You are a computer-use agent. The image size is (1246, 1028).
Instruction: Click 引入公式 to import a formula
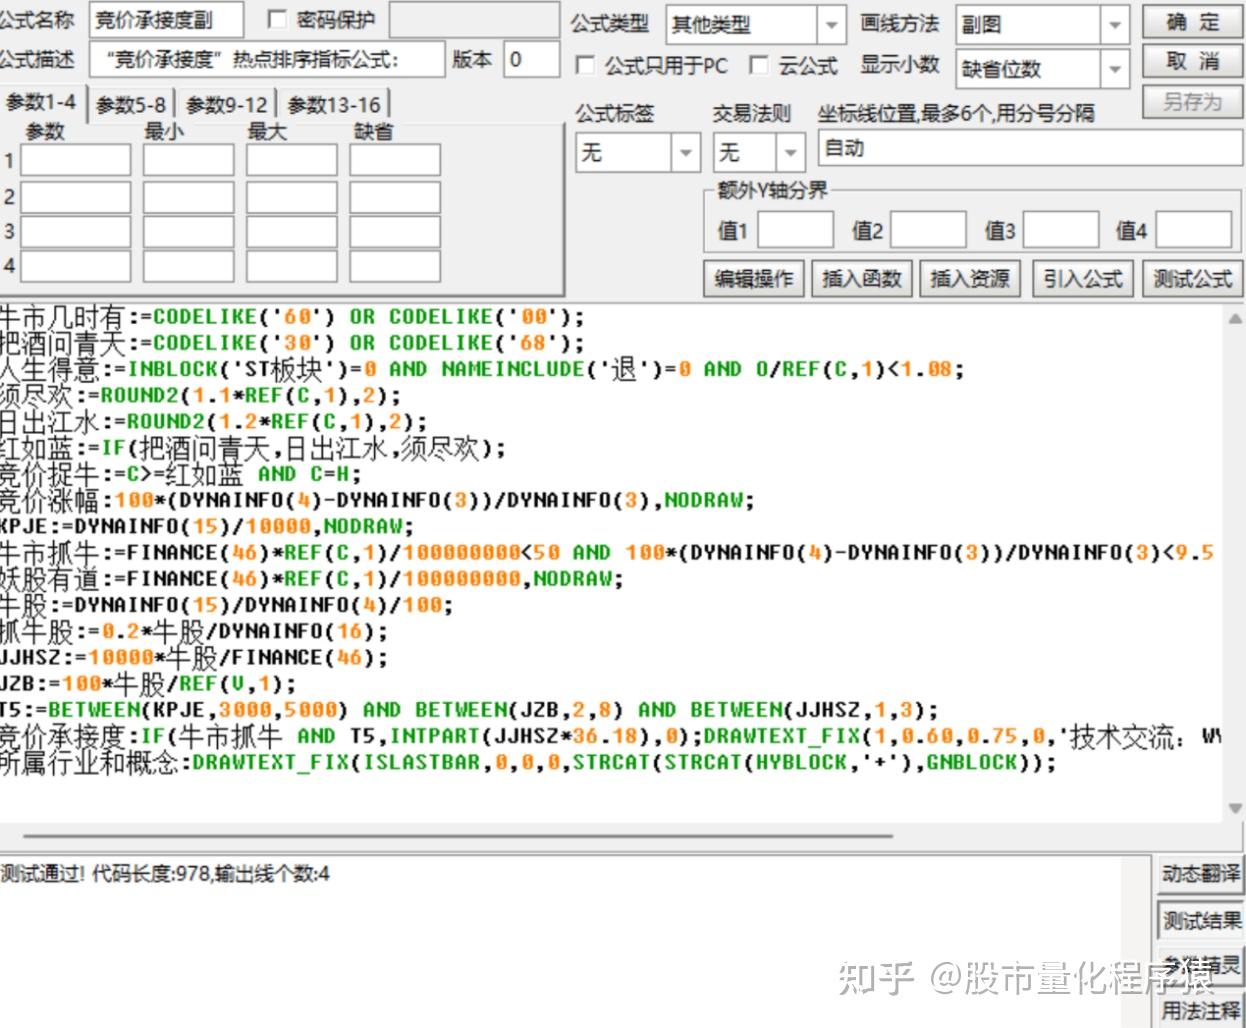click(x=1082, y=278)
